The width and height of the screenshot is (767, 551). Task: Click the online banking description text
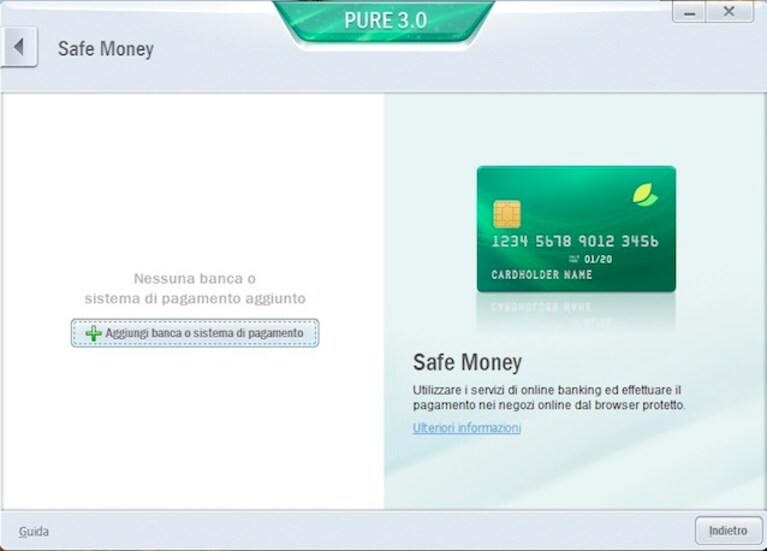(x=549, y=397)
